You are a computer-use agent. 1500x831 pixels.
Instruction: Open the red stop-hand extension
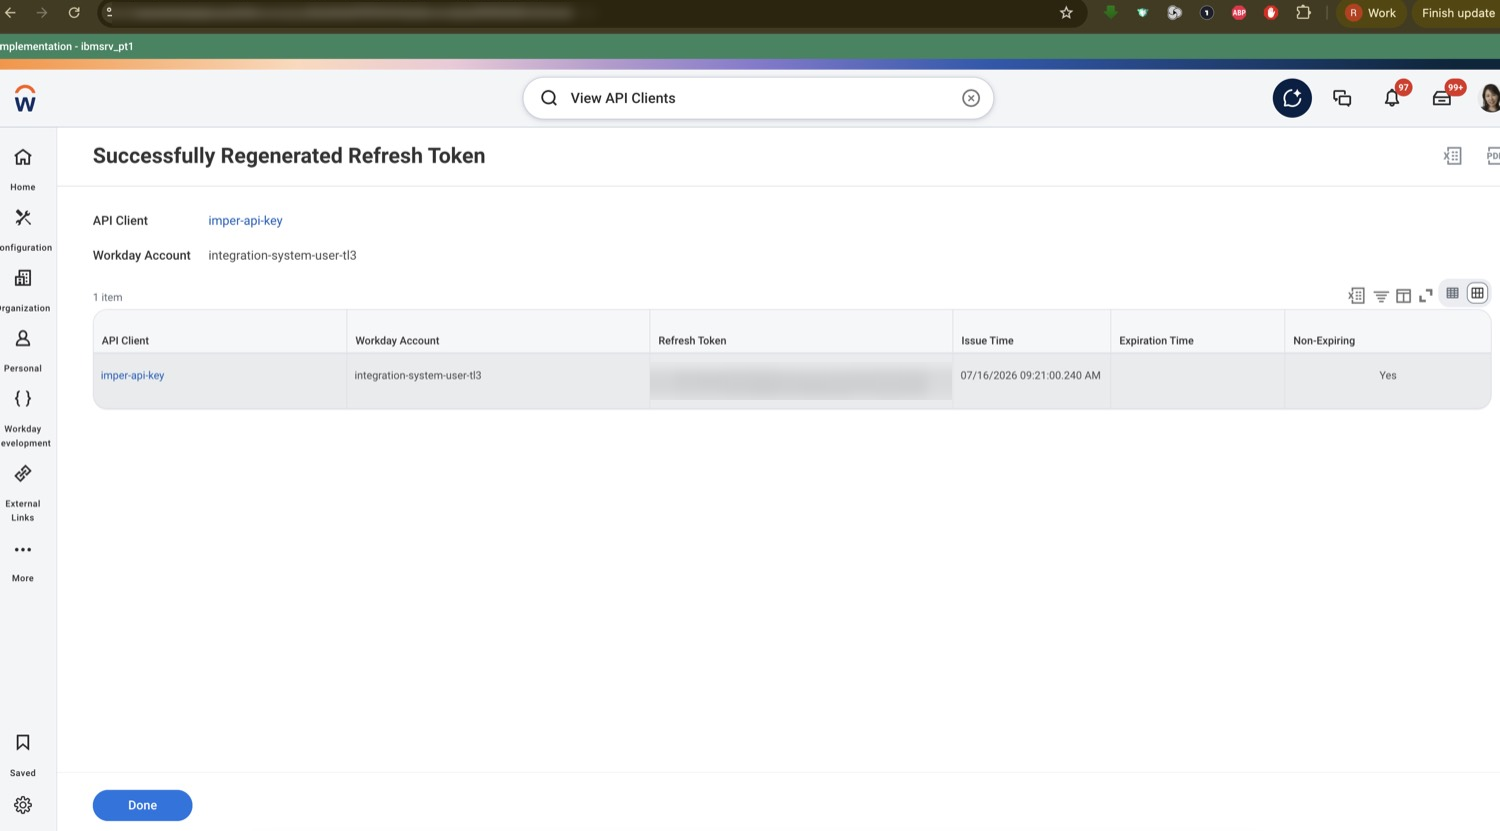click(1271, 13)
